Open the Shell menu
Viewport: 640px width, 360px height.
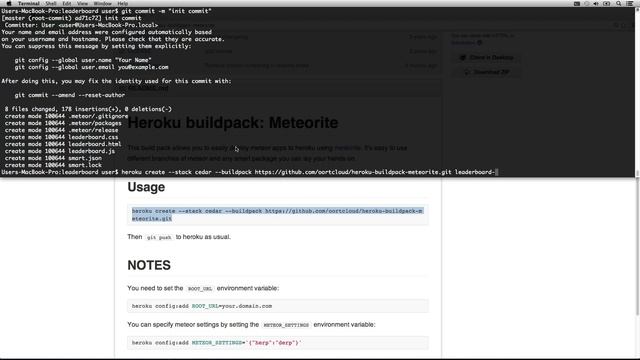[x=51, y=3]
